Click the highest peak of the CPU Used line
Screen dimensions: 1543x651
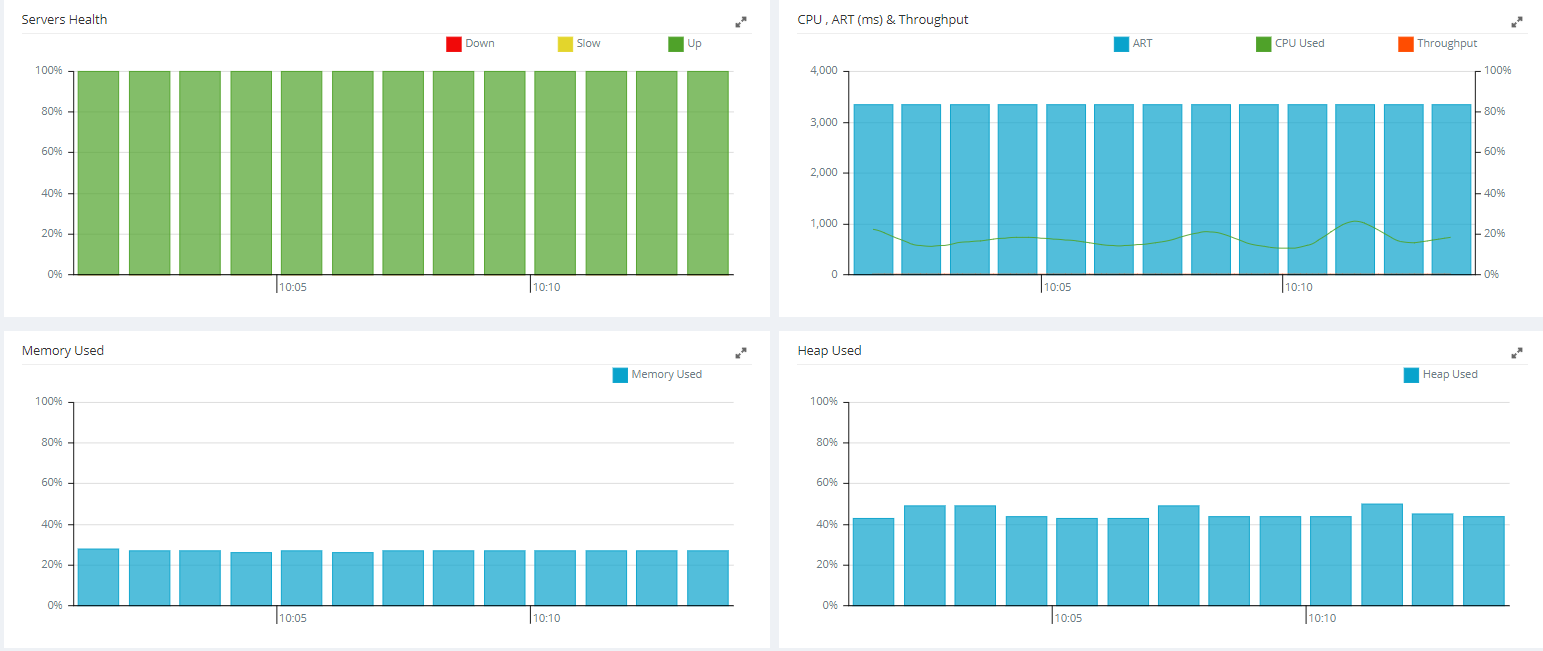click(1355, 222)
